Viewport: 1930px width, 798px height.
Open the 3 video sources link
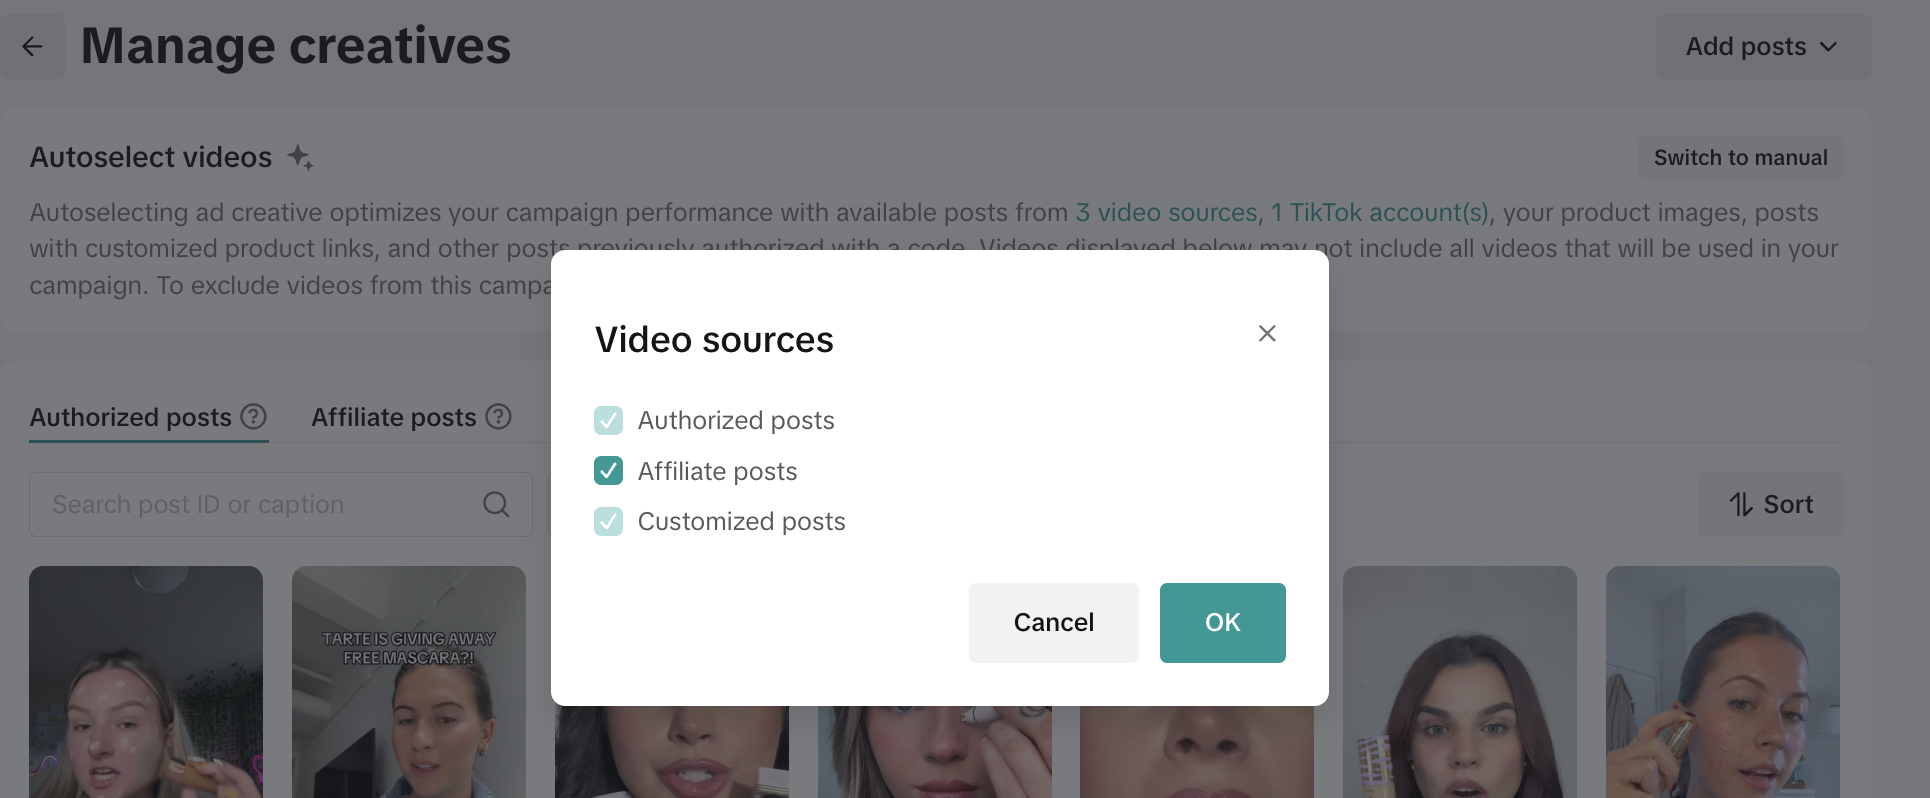(1166, 212)
